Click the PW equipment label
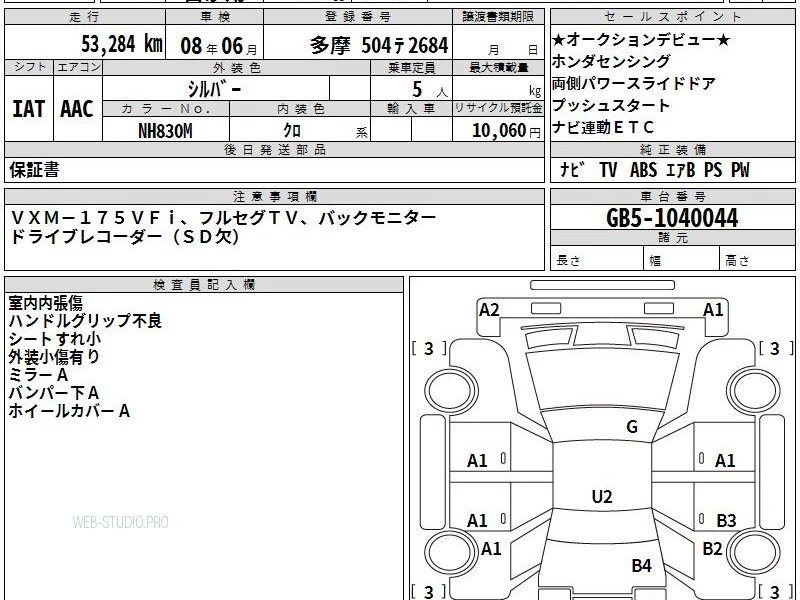This screenshot has height=600, width=800. tap(740, 170)
